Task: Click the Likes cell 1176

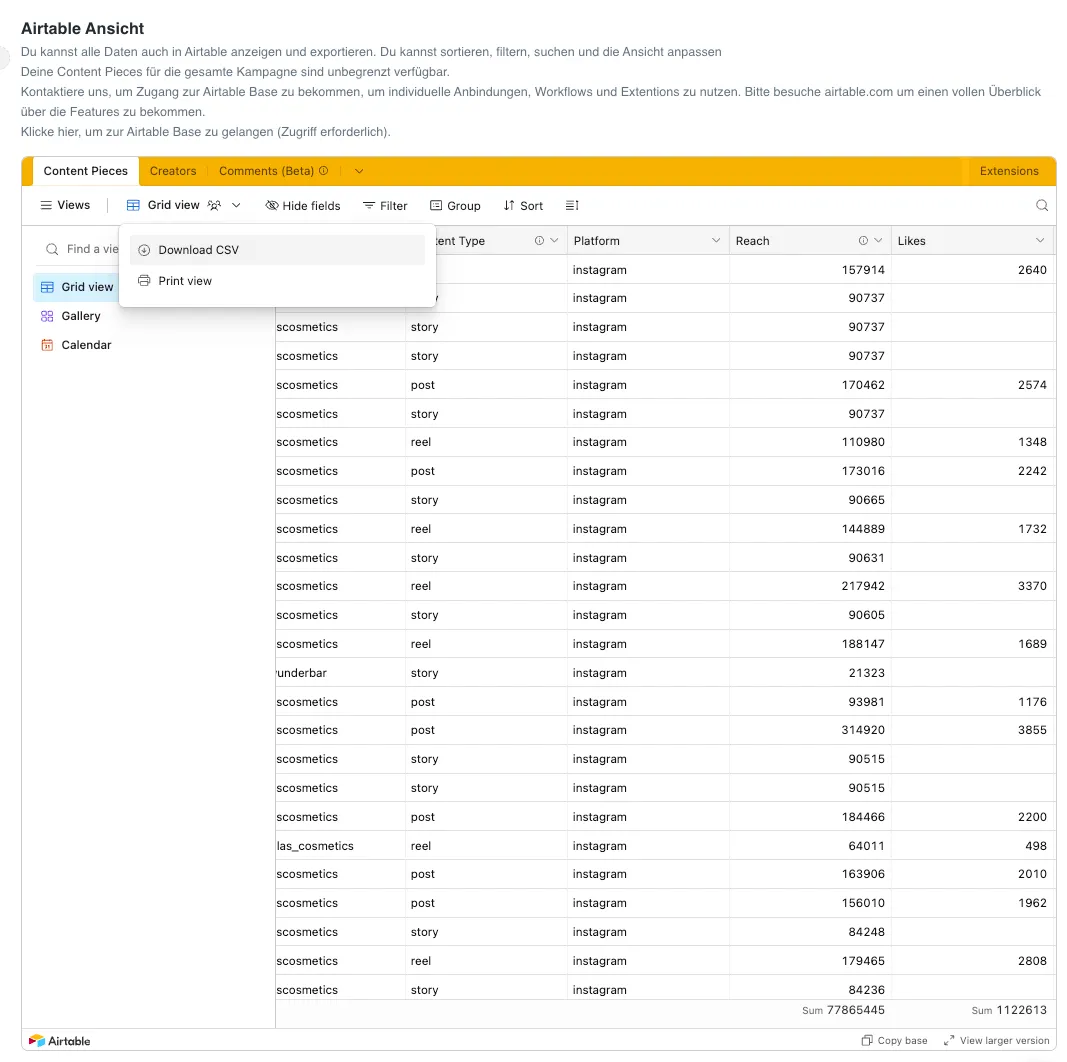Action: 973,701
